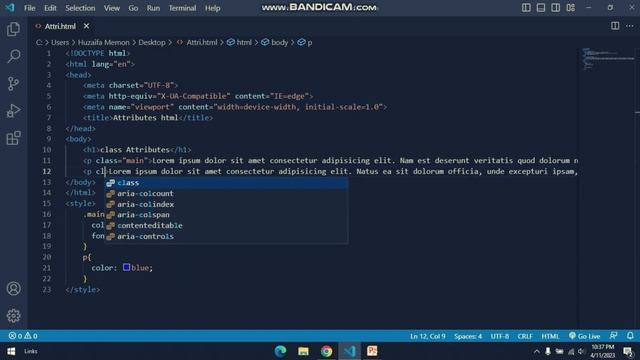Open Windows Start menu

tap(11, 351)
